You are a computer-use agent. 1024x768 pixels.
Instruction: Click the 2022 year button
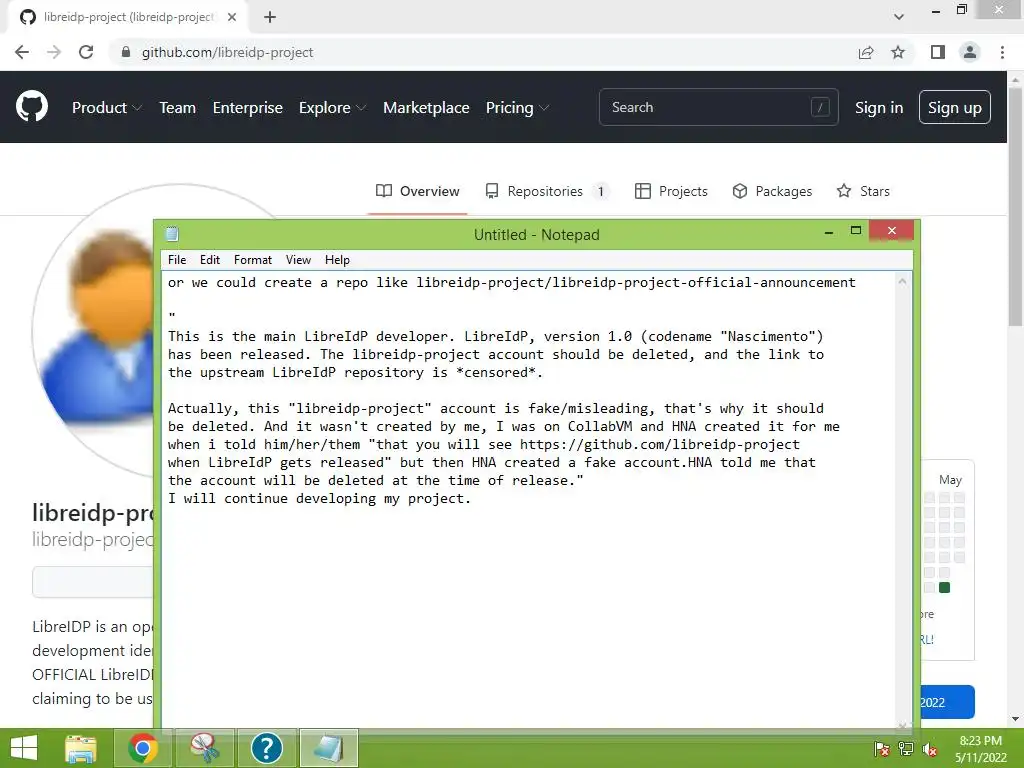[947, 702]
